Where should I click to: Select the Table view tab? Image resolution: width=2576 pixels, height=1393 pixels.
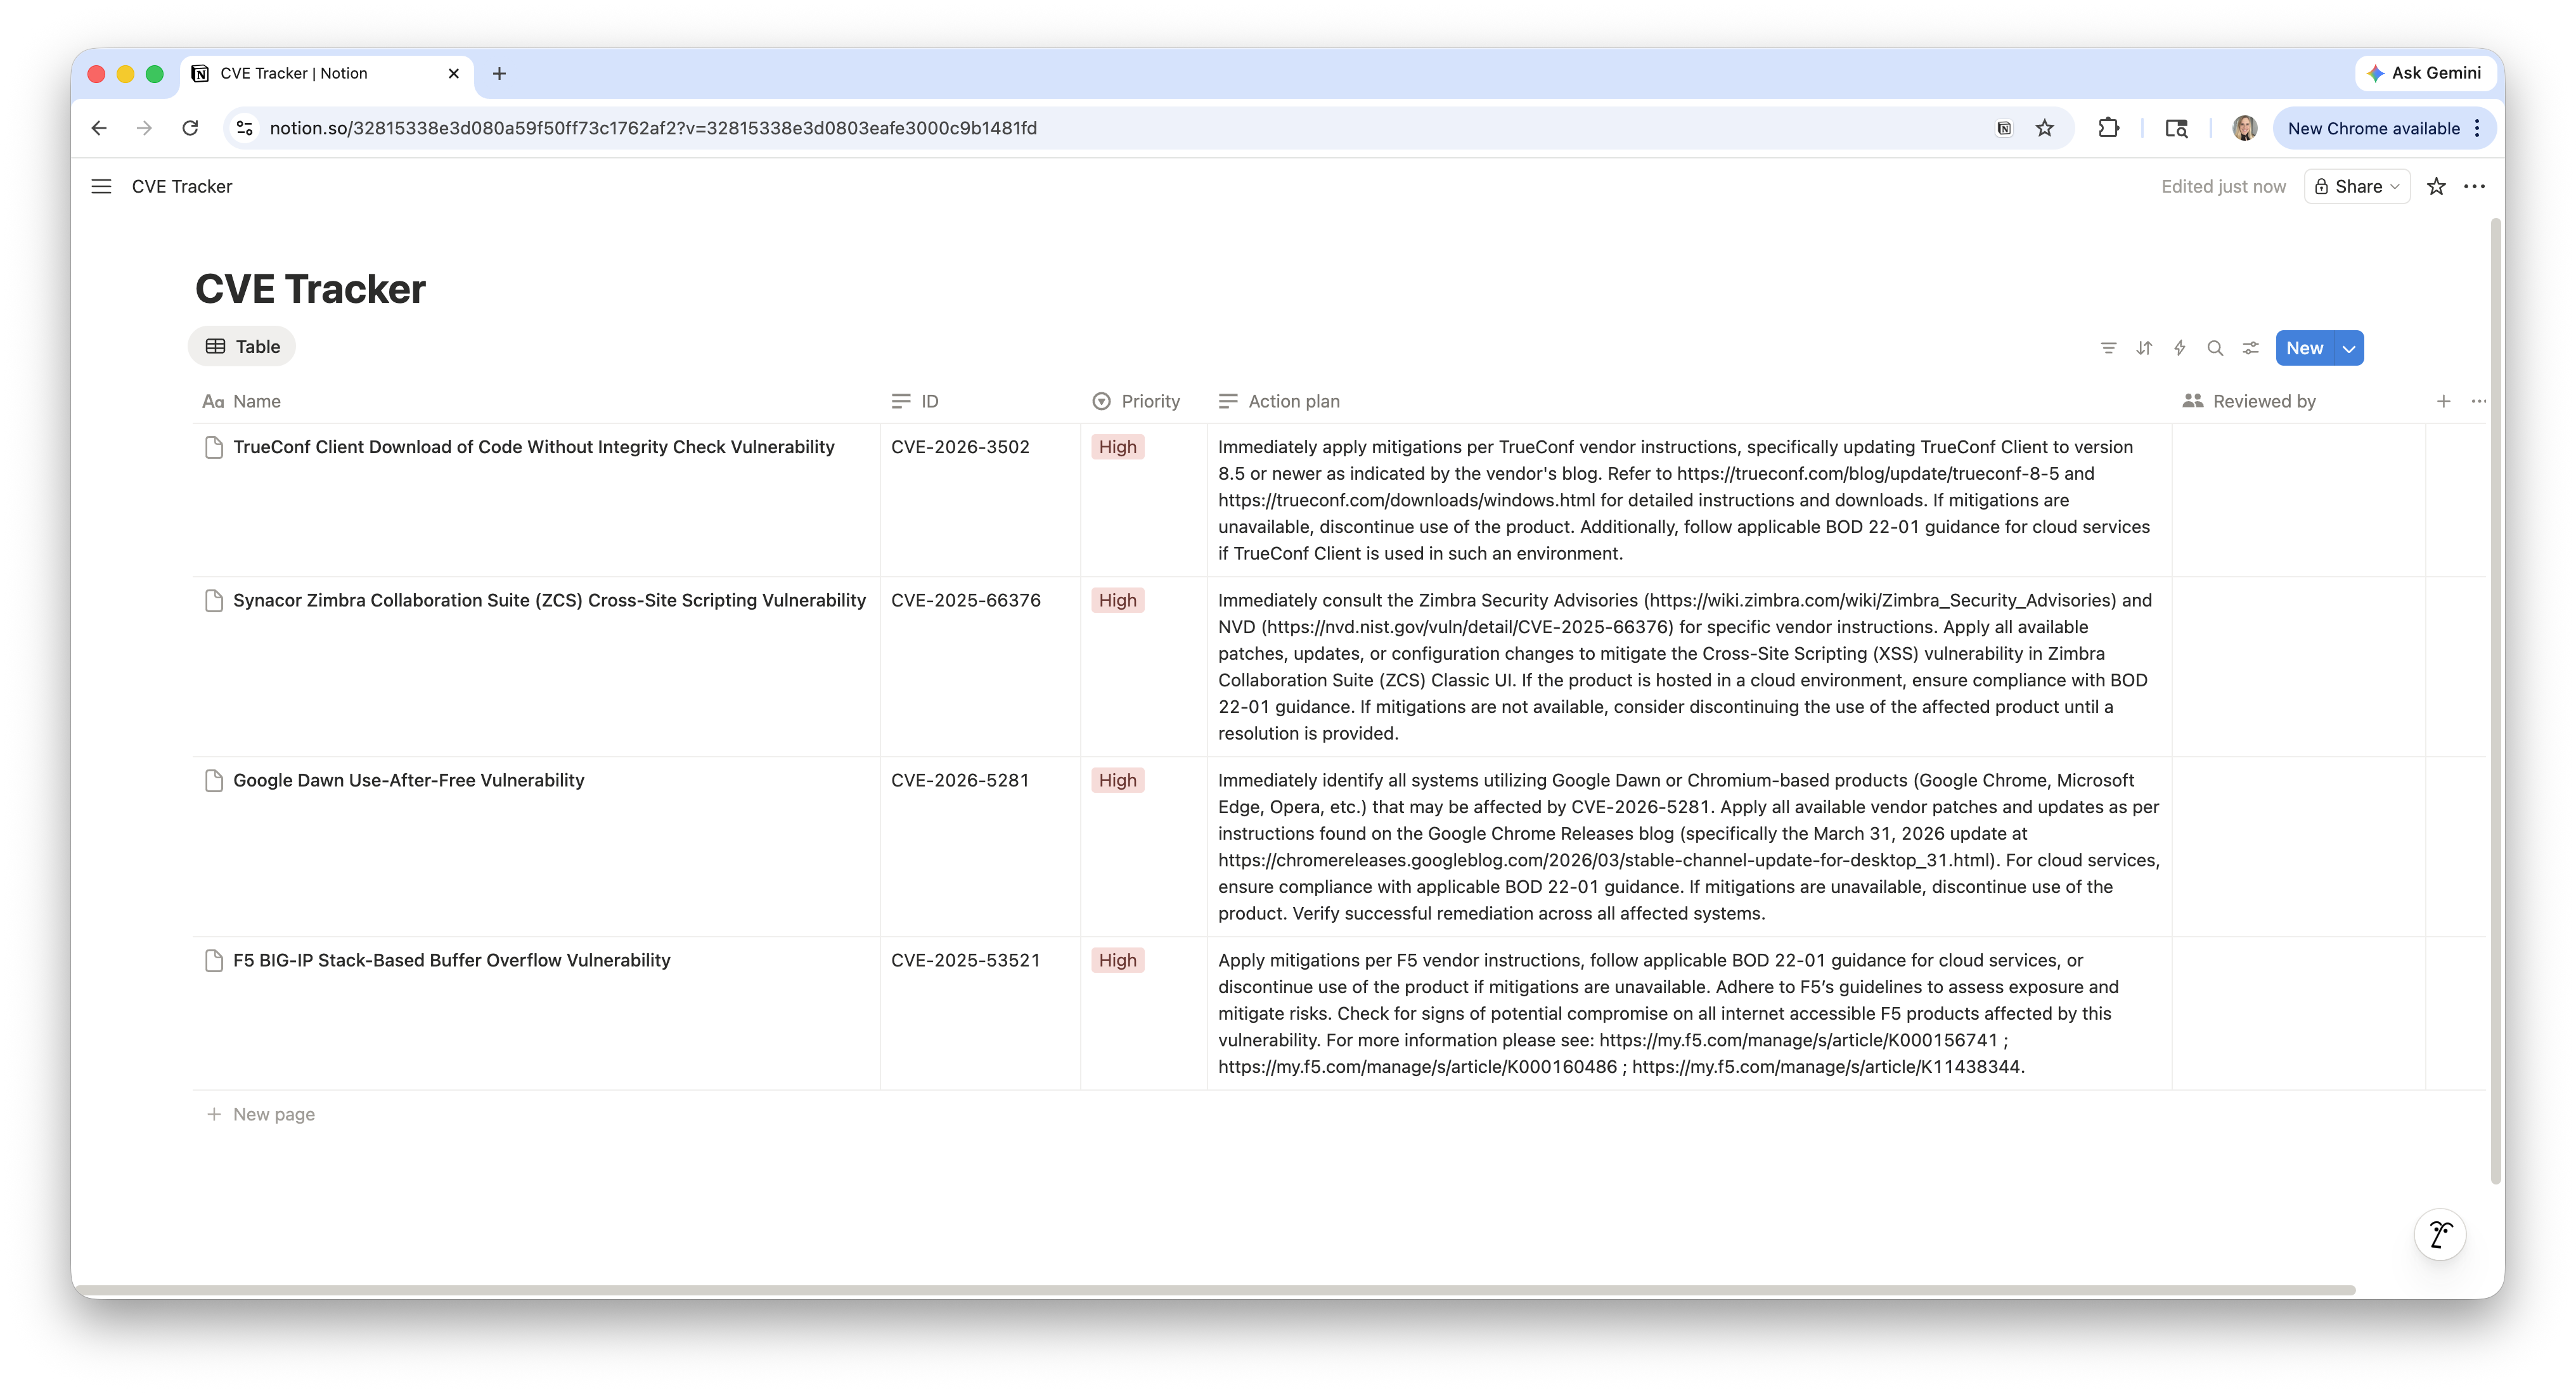point(242,346)
